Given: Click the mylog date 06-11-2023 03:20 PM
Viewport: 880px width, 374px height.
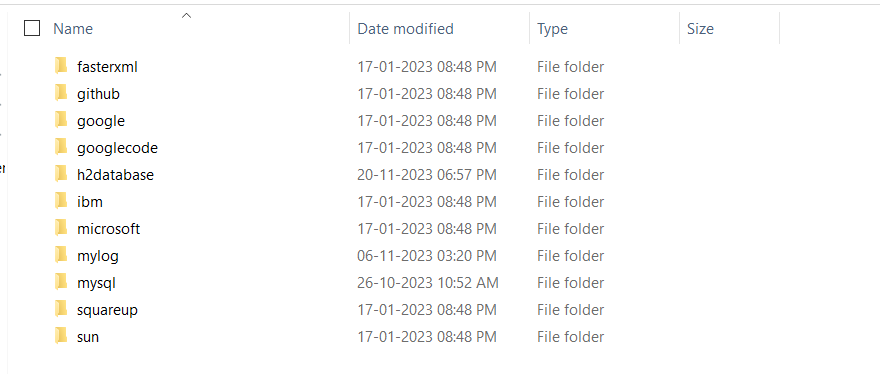Looking at the screenshot, I should (x=427, y=256).
